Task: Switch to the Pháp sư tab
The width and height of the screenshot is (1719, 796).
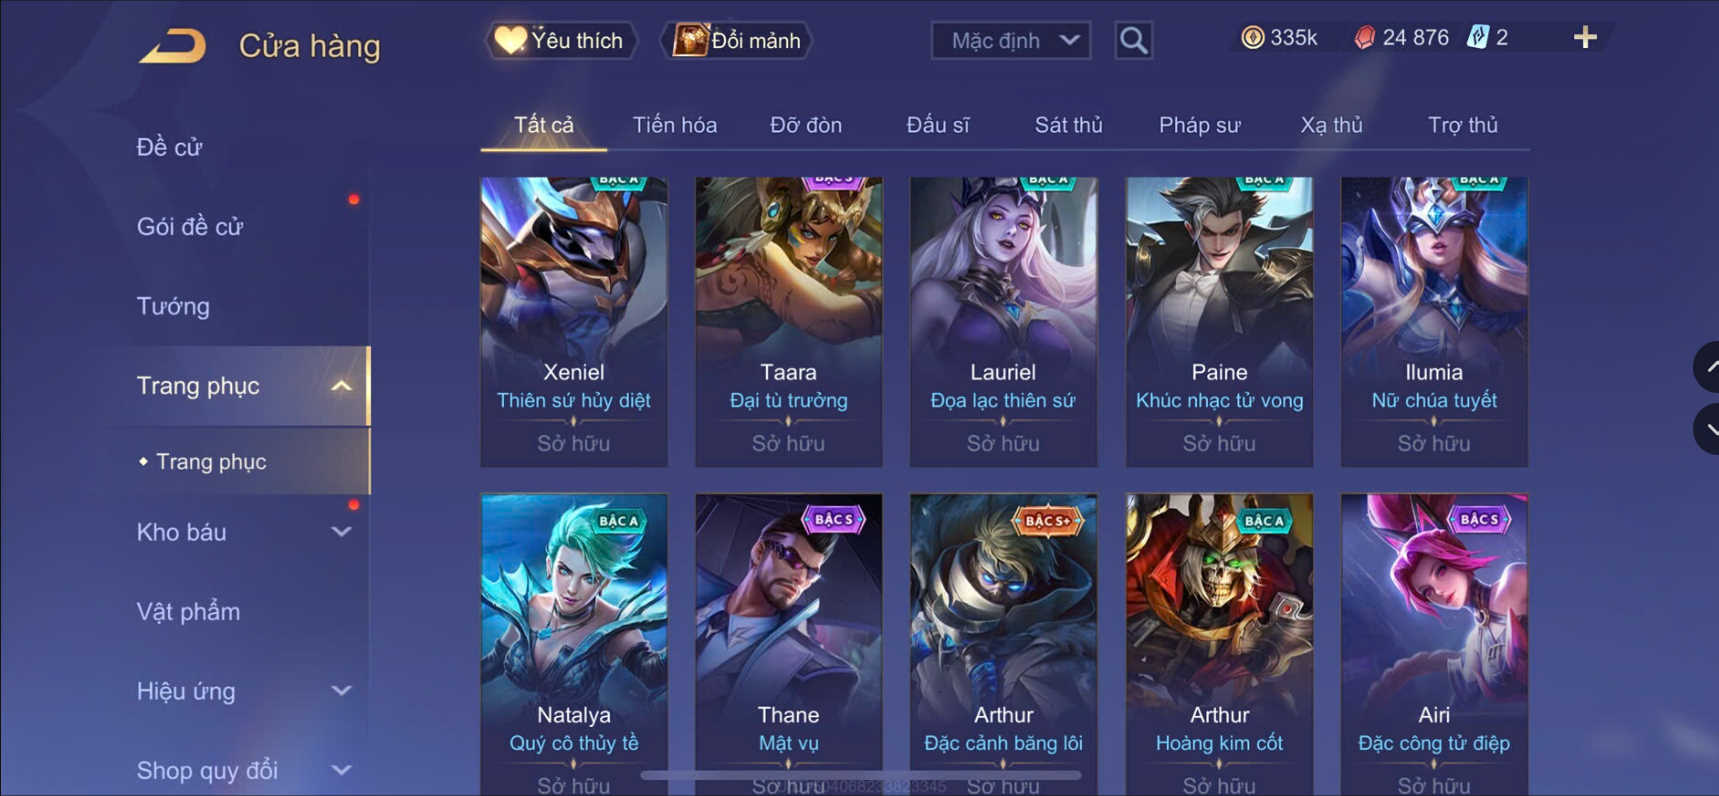Action: point(1199,125)
